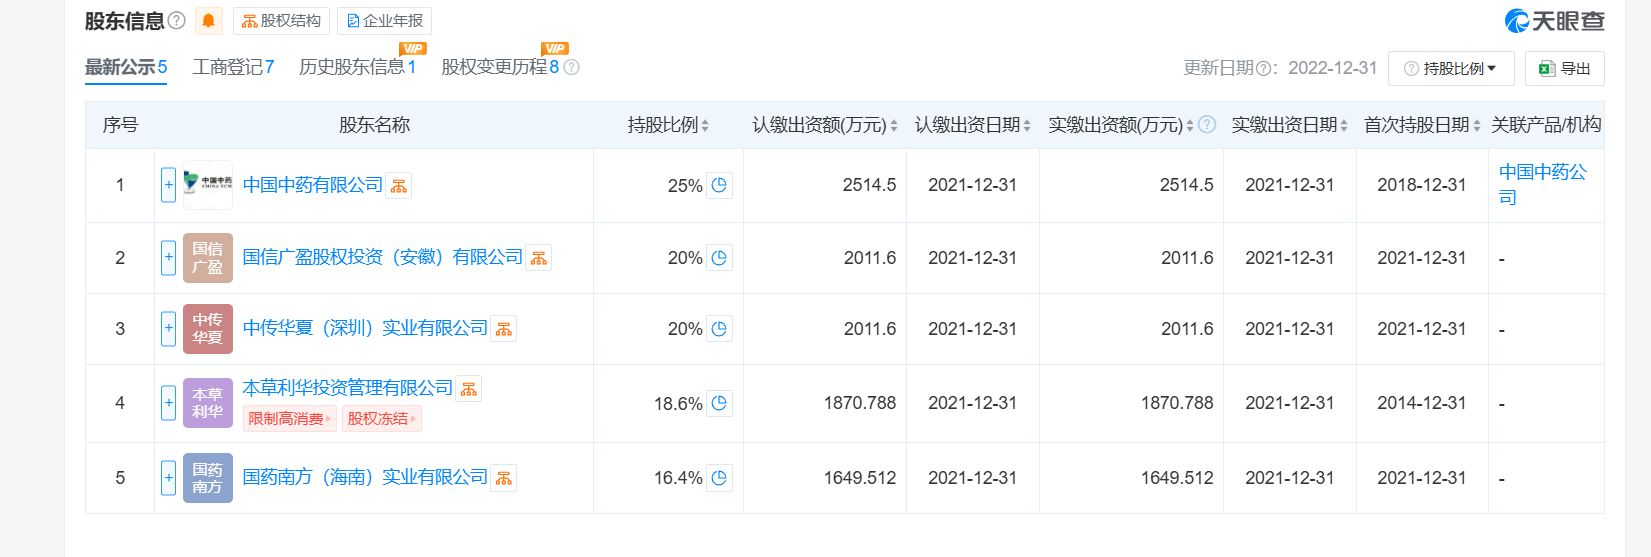Viewport: 1651px width, 557px height.
Task: Click the 限制高消费 risk tag
Action: click(x=289, y=419)
